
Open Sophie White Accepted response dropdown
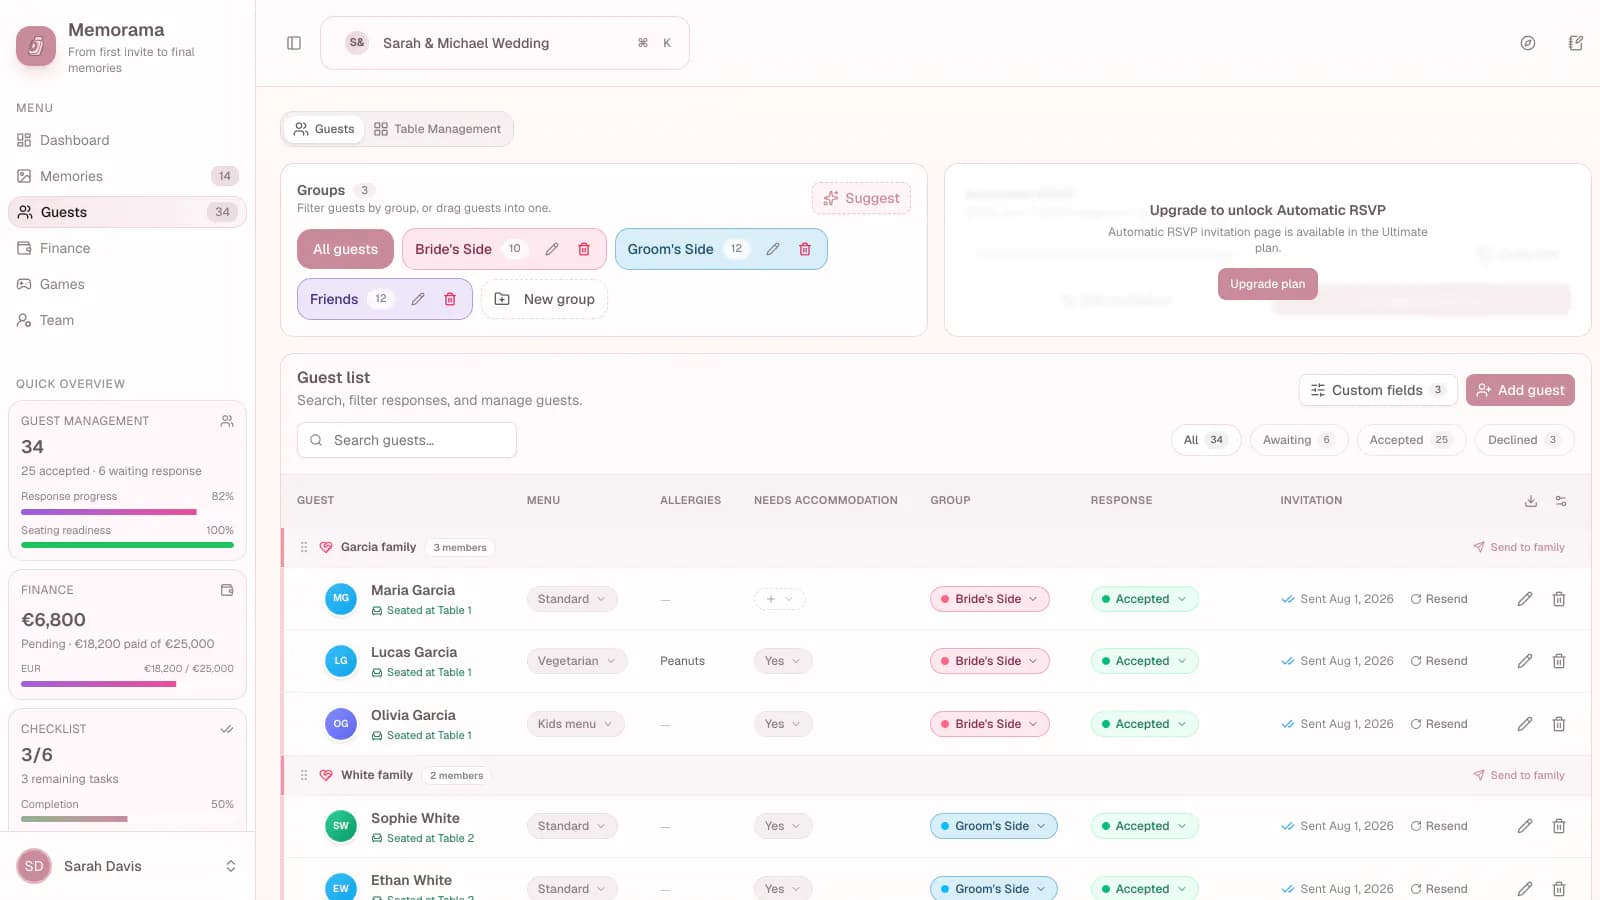click(1144, 826)
